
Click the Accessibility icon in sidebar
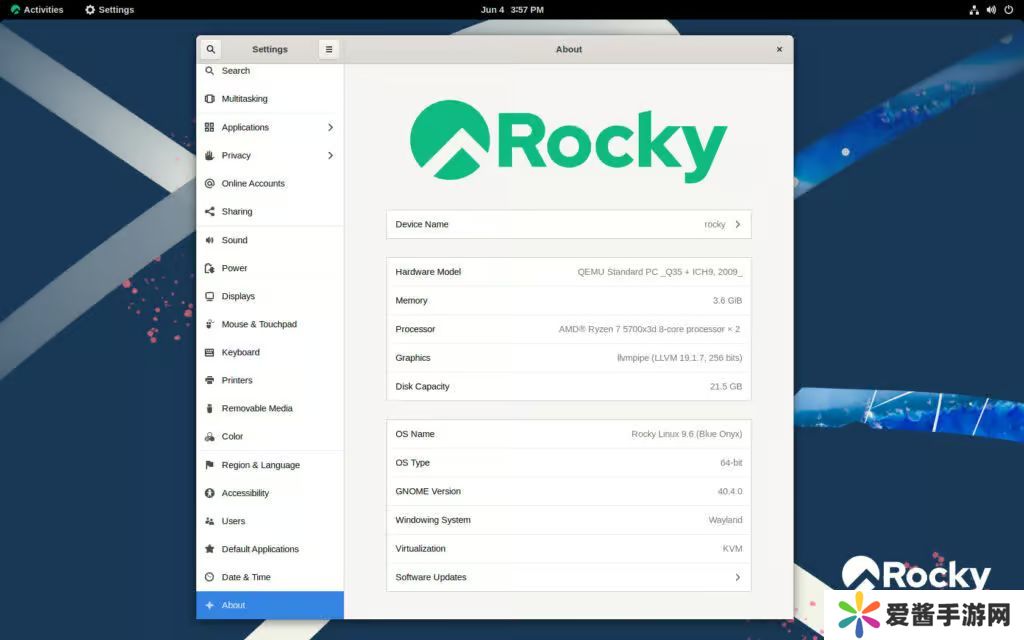pos(210,493)
